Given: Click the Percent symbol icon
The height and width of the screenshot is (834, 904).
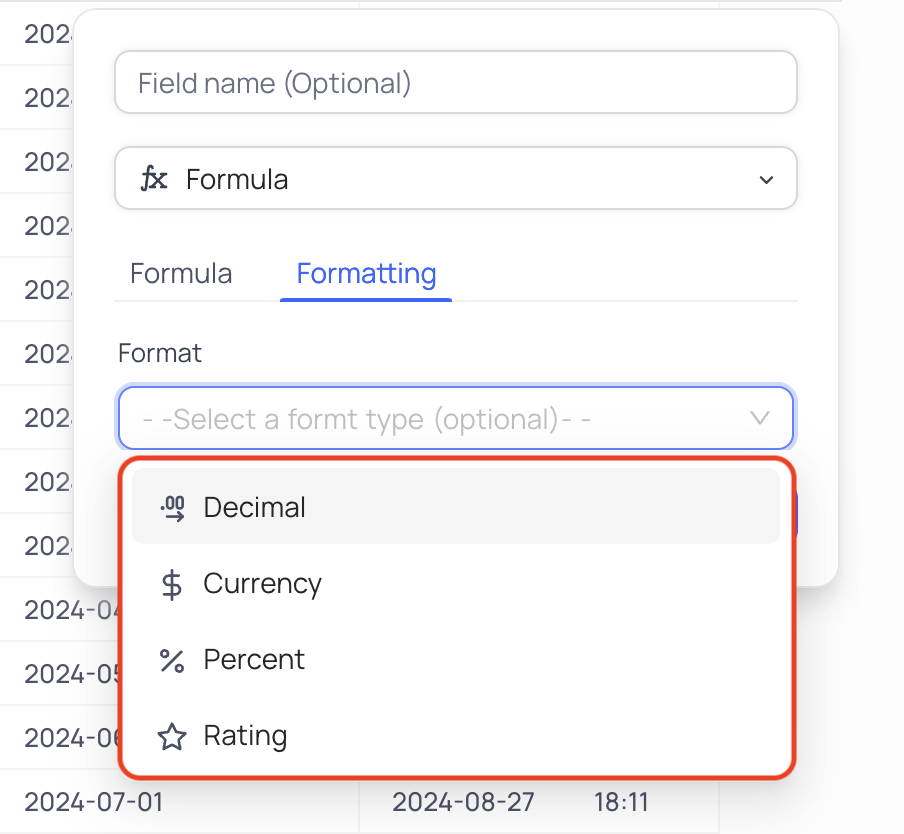Looking at the screenshot, I should pos(172,661).
